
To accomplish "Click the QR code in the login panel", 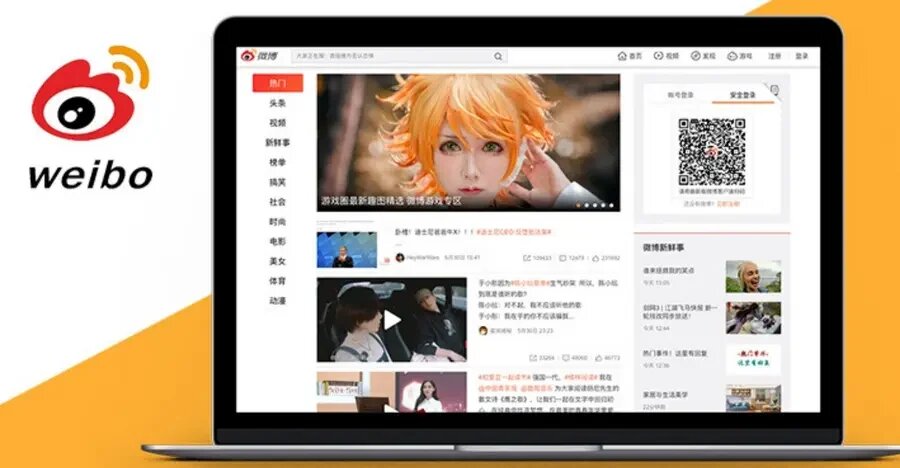I will point(712,152).
